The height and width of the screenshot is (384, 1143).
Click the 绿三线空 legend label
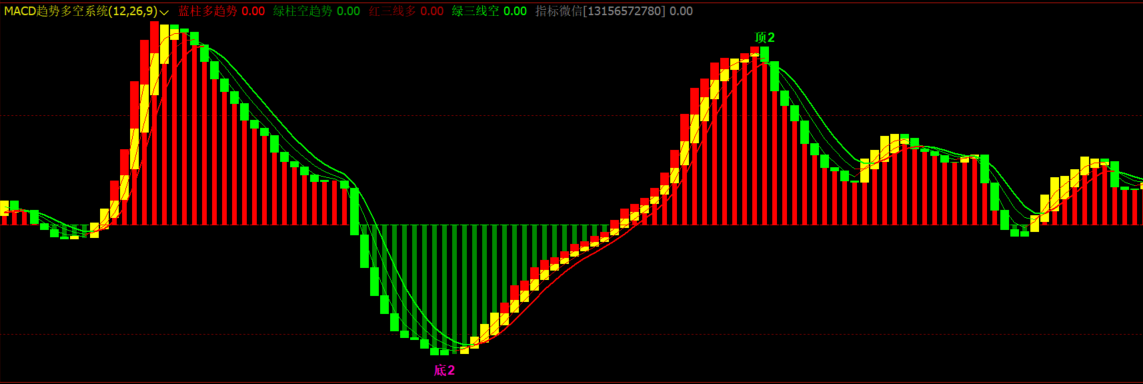475,11
